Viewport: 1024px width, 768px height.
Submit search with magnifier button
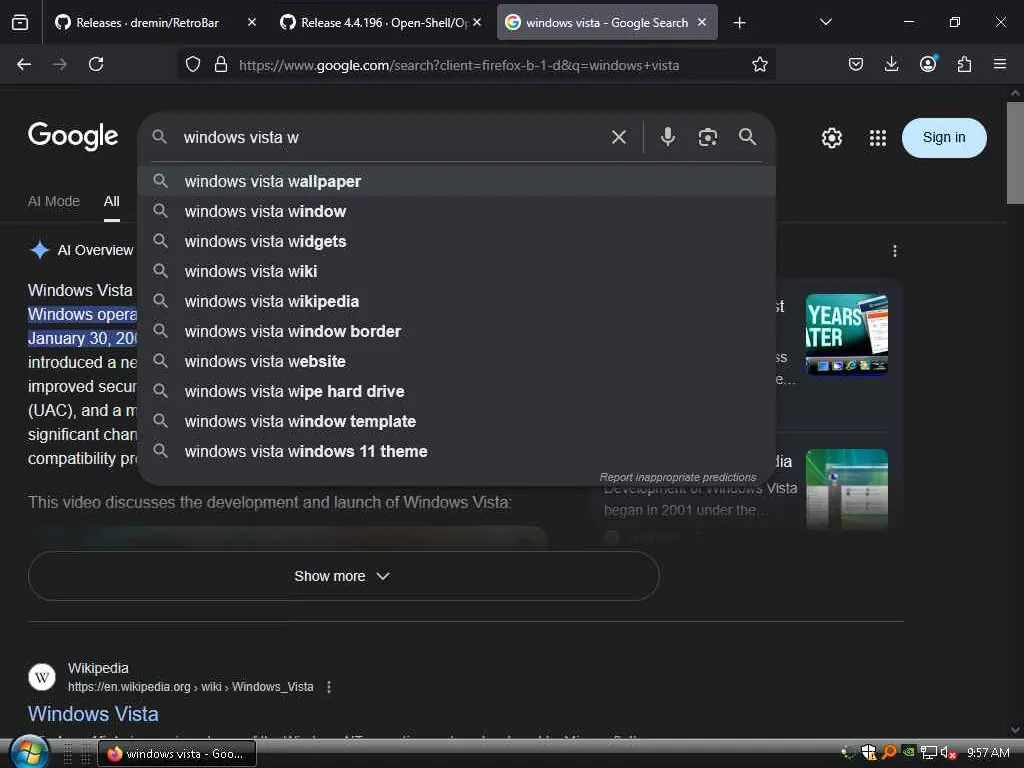[x=748, y=137]
